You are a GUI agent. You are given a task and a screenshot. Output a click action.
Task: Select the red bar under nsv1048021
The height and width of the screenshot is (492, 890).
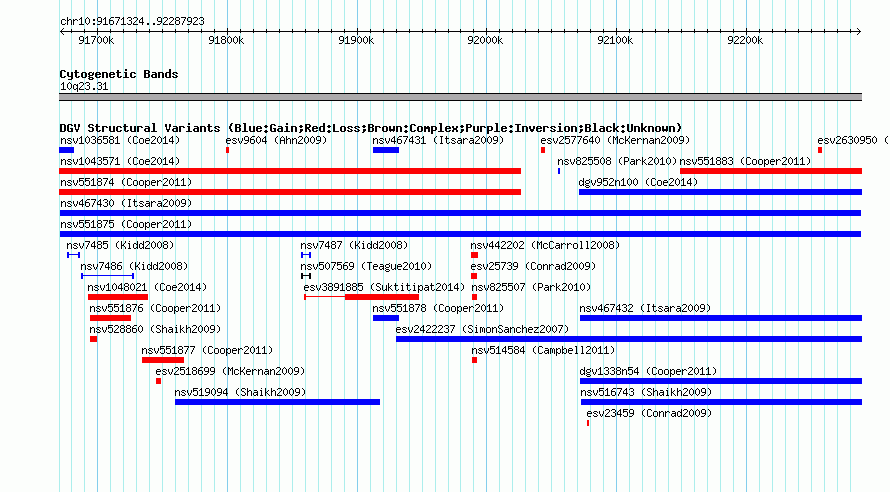tap(118, 297)
